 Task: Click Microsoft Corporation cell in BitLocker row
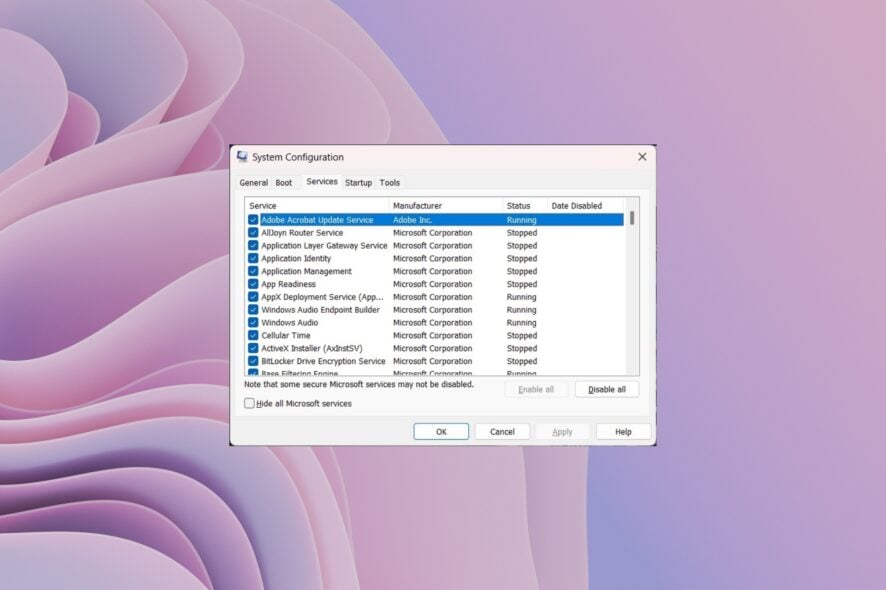(432, 361)
